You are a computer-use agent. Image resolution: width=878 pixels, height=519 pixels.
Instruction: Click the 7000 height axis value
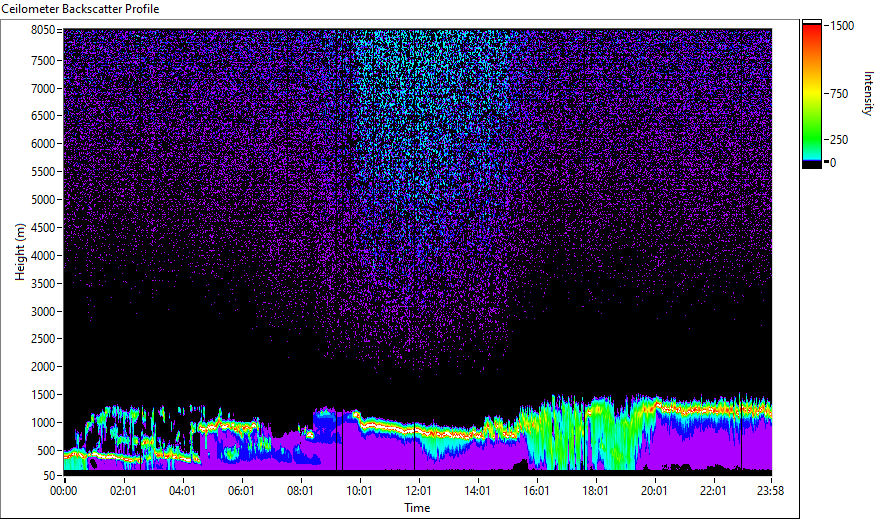point(43,88)
